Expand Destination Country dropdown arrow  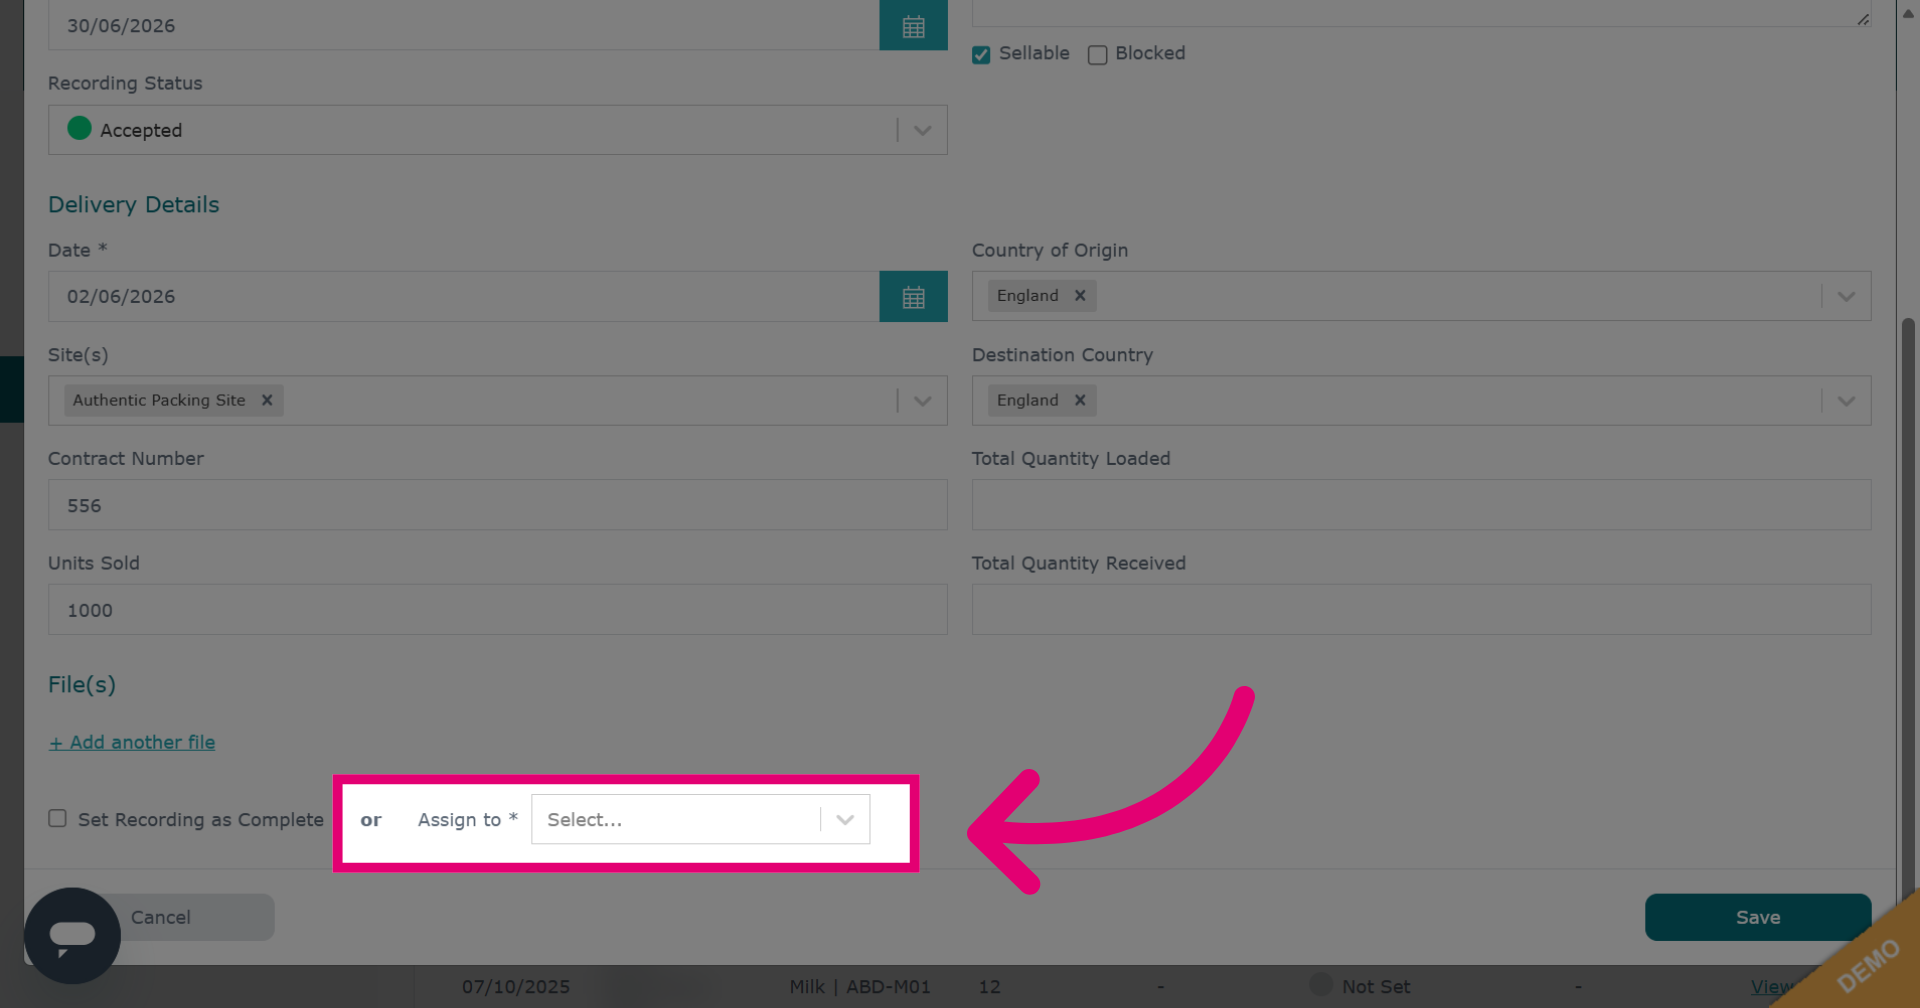pos(1846,401)
